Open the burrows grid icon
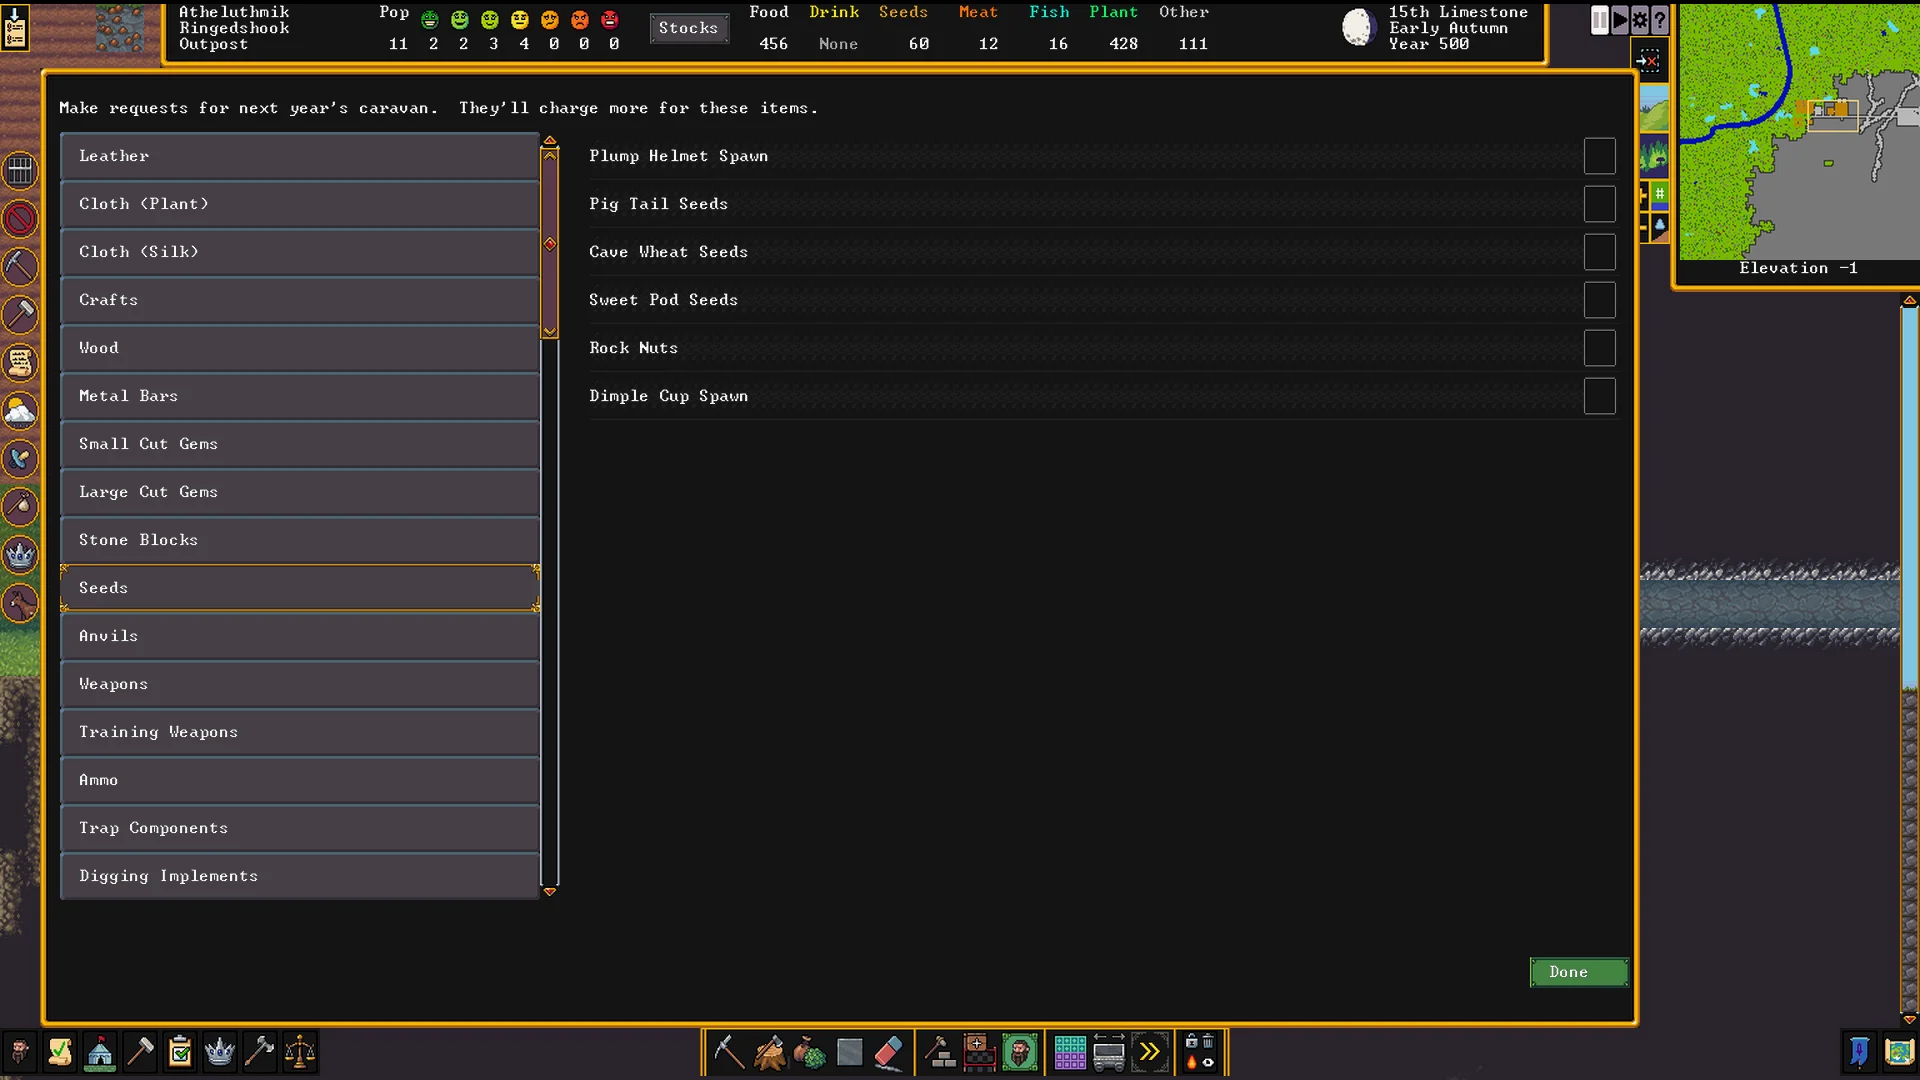This screenshot has height=1080, width=1920. click(1070, 1052)
